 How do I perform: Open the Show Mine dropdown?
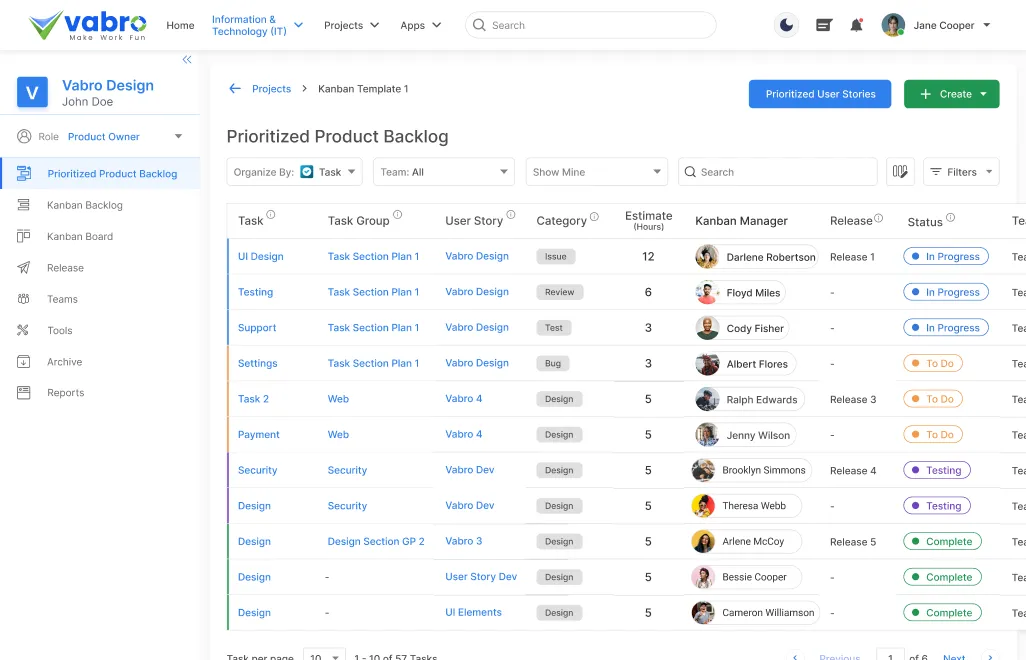[x=596, y=171]
